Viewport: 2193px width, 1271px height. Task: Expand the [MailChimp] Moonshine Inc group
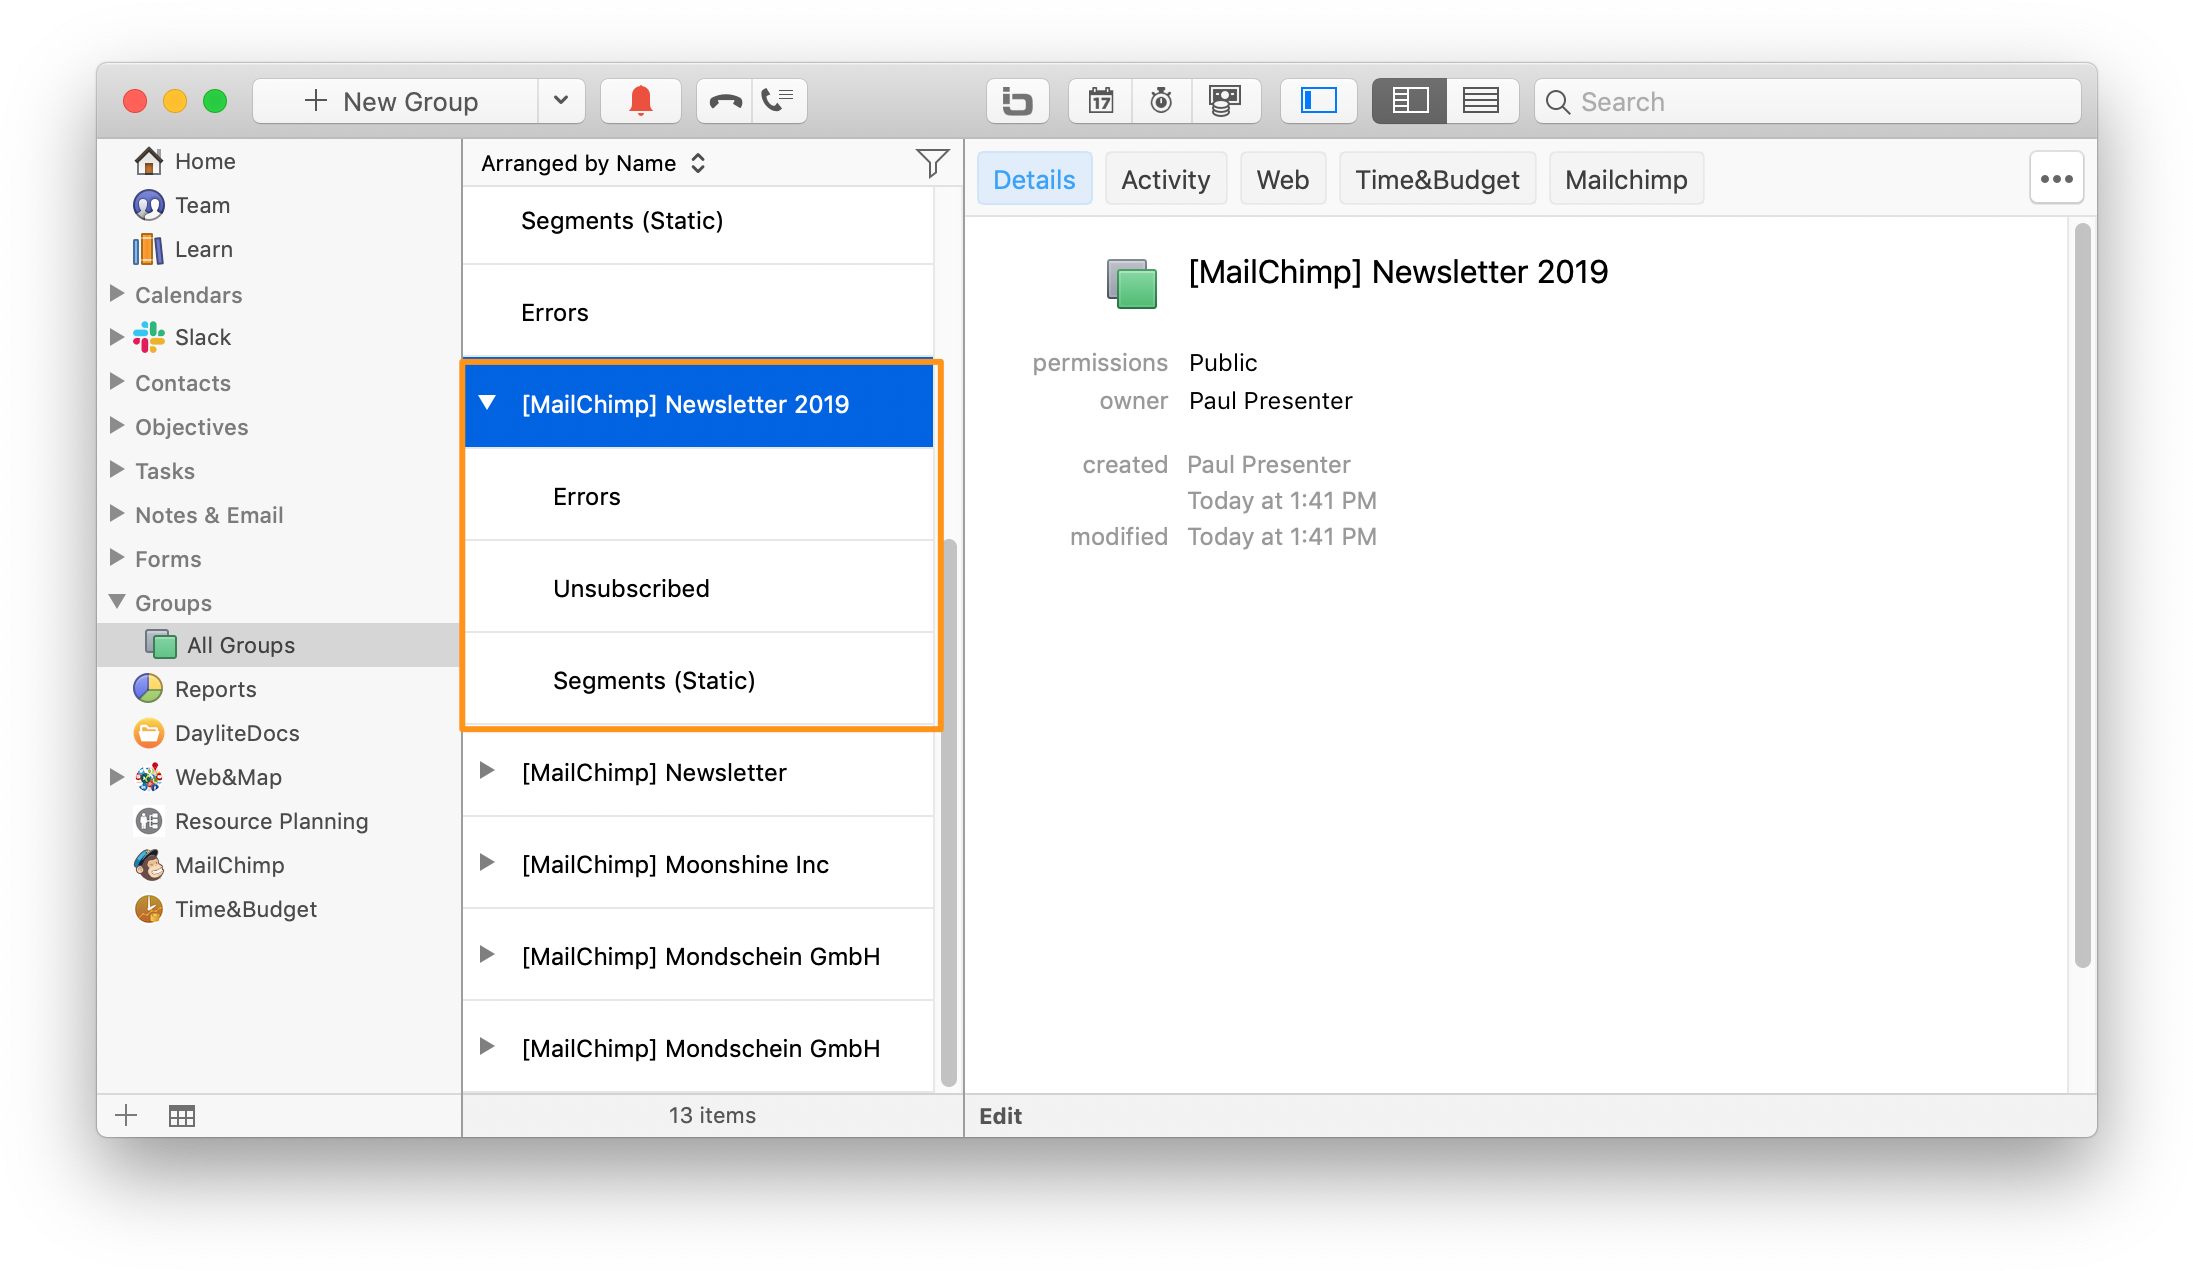pos(487,863)
